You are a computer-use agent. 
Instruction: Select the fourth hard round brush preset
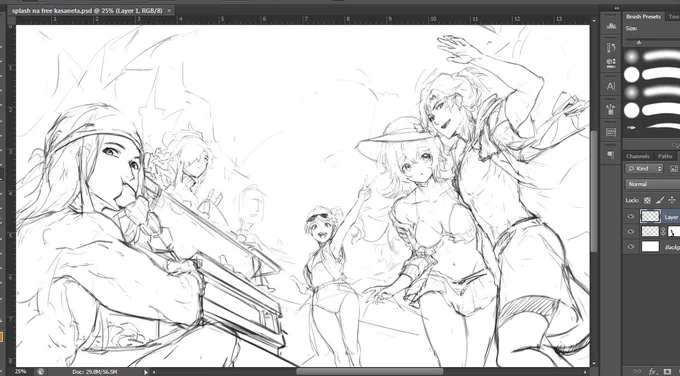(632, 111)
